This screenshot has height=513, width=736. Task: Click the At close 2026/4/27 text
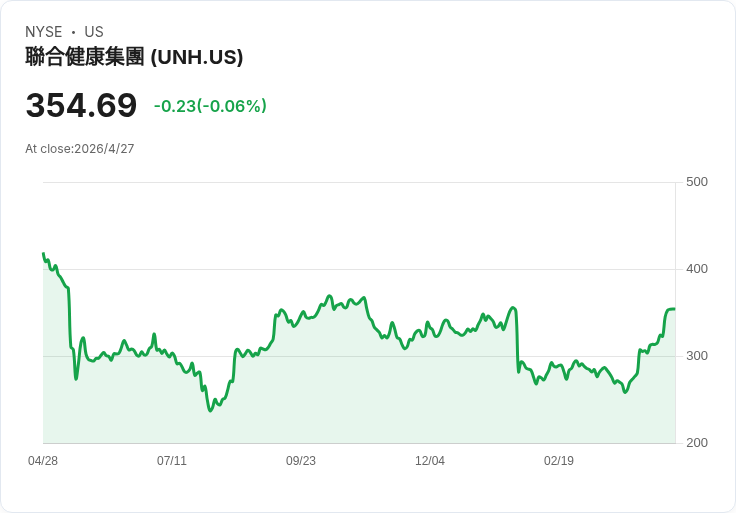(80, 149)
